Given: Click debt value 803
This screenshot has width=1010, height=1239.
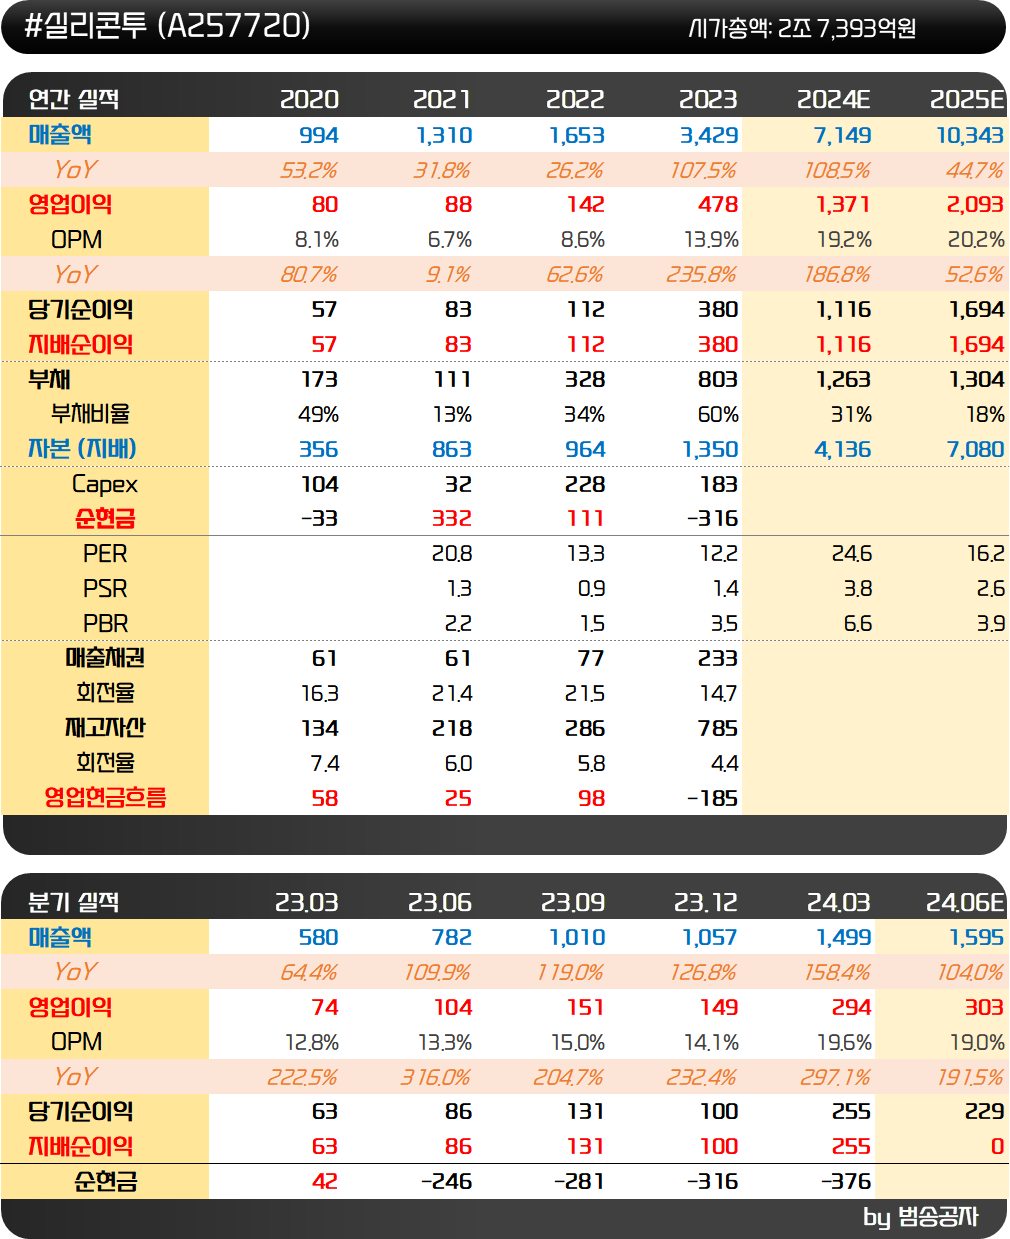Looking at the screenshot, I should pyautogui.click(x=718, y=379).
